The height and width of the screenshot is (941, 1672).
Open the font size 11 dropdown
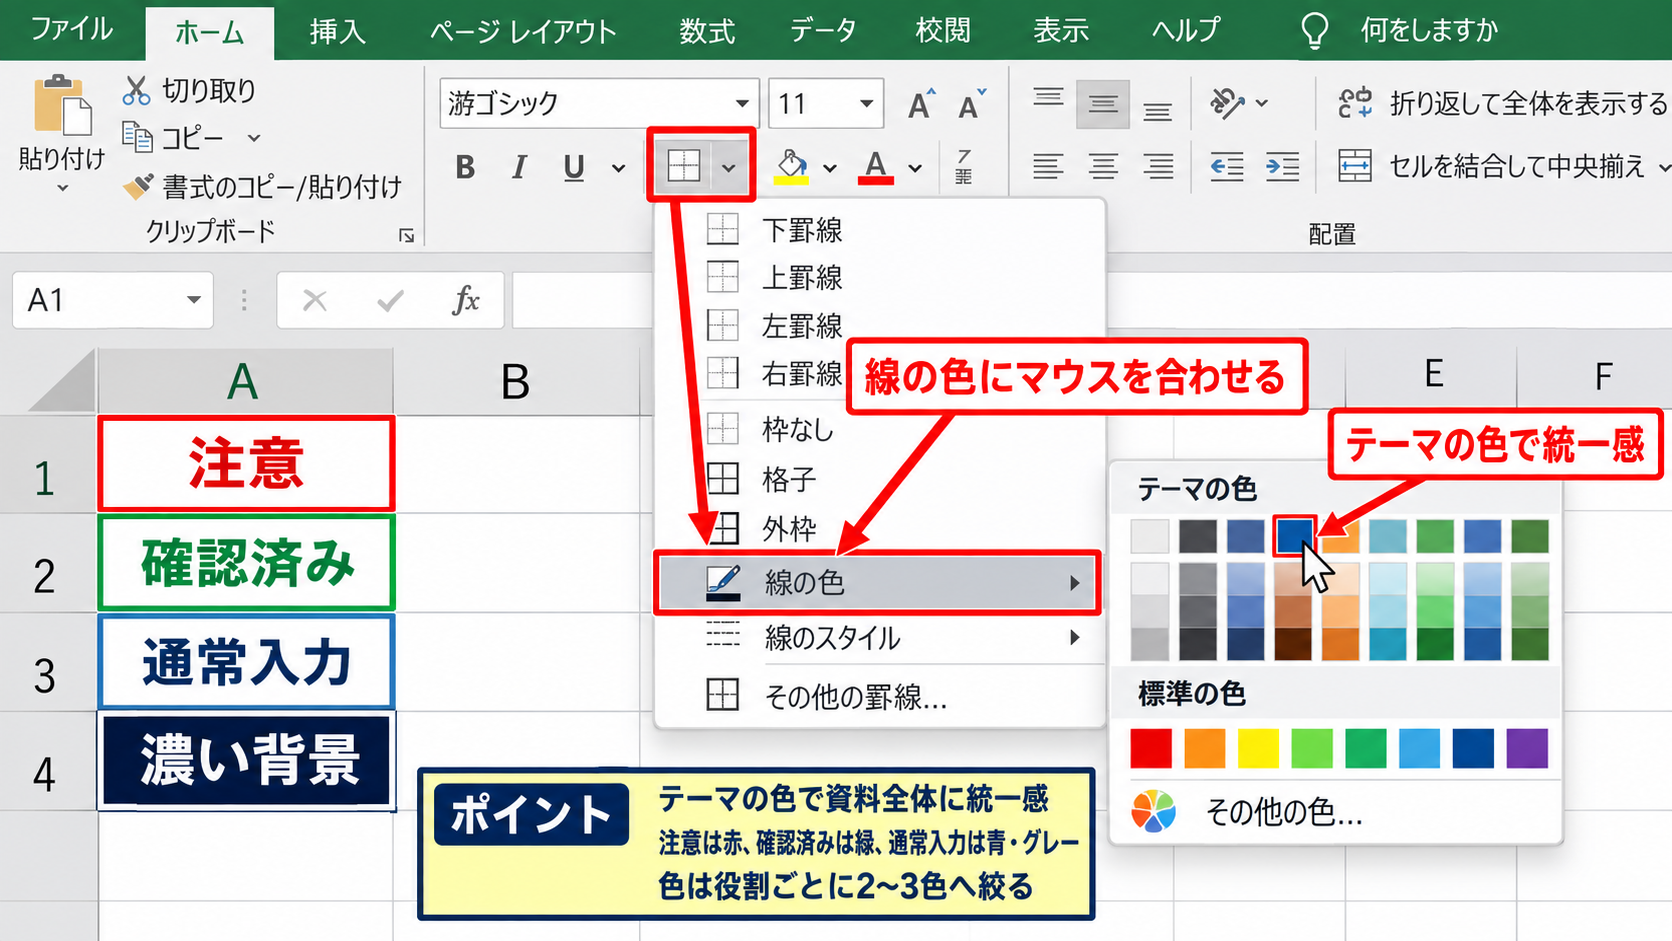[866, 103]
